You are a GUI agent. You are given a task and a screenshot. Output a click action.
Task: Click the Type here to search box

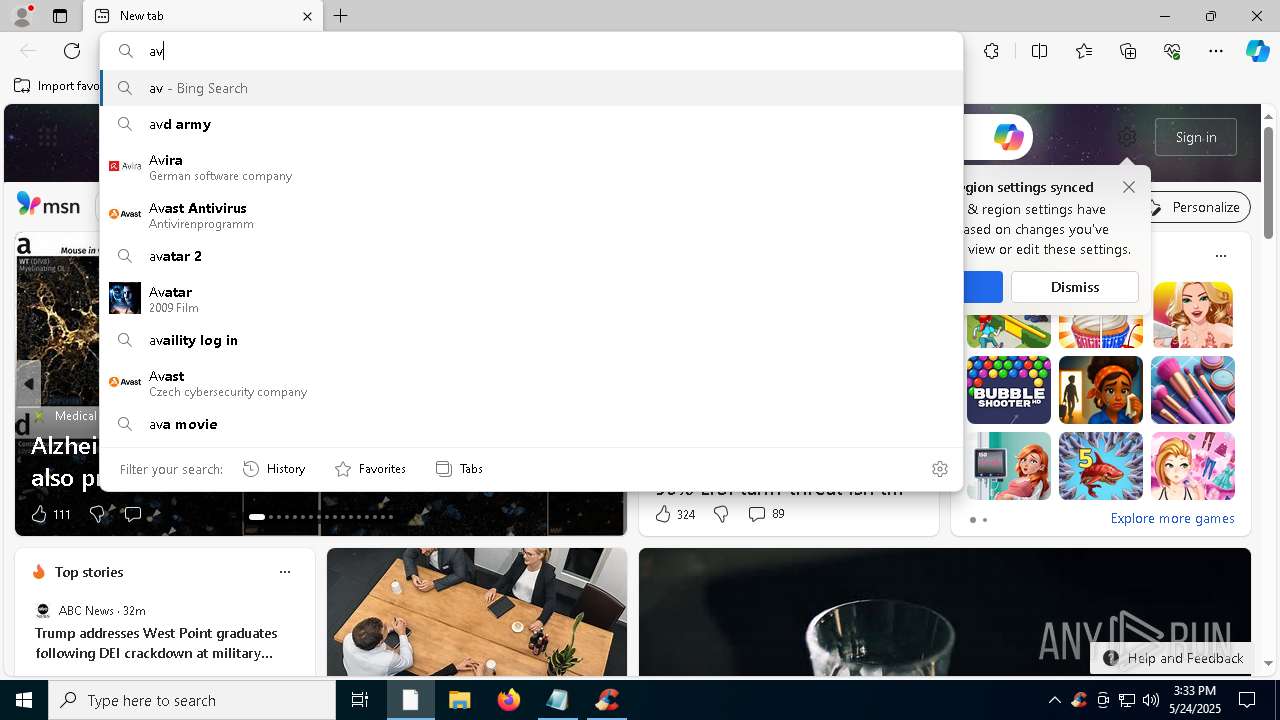tap(192, 700)
